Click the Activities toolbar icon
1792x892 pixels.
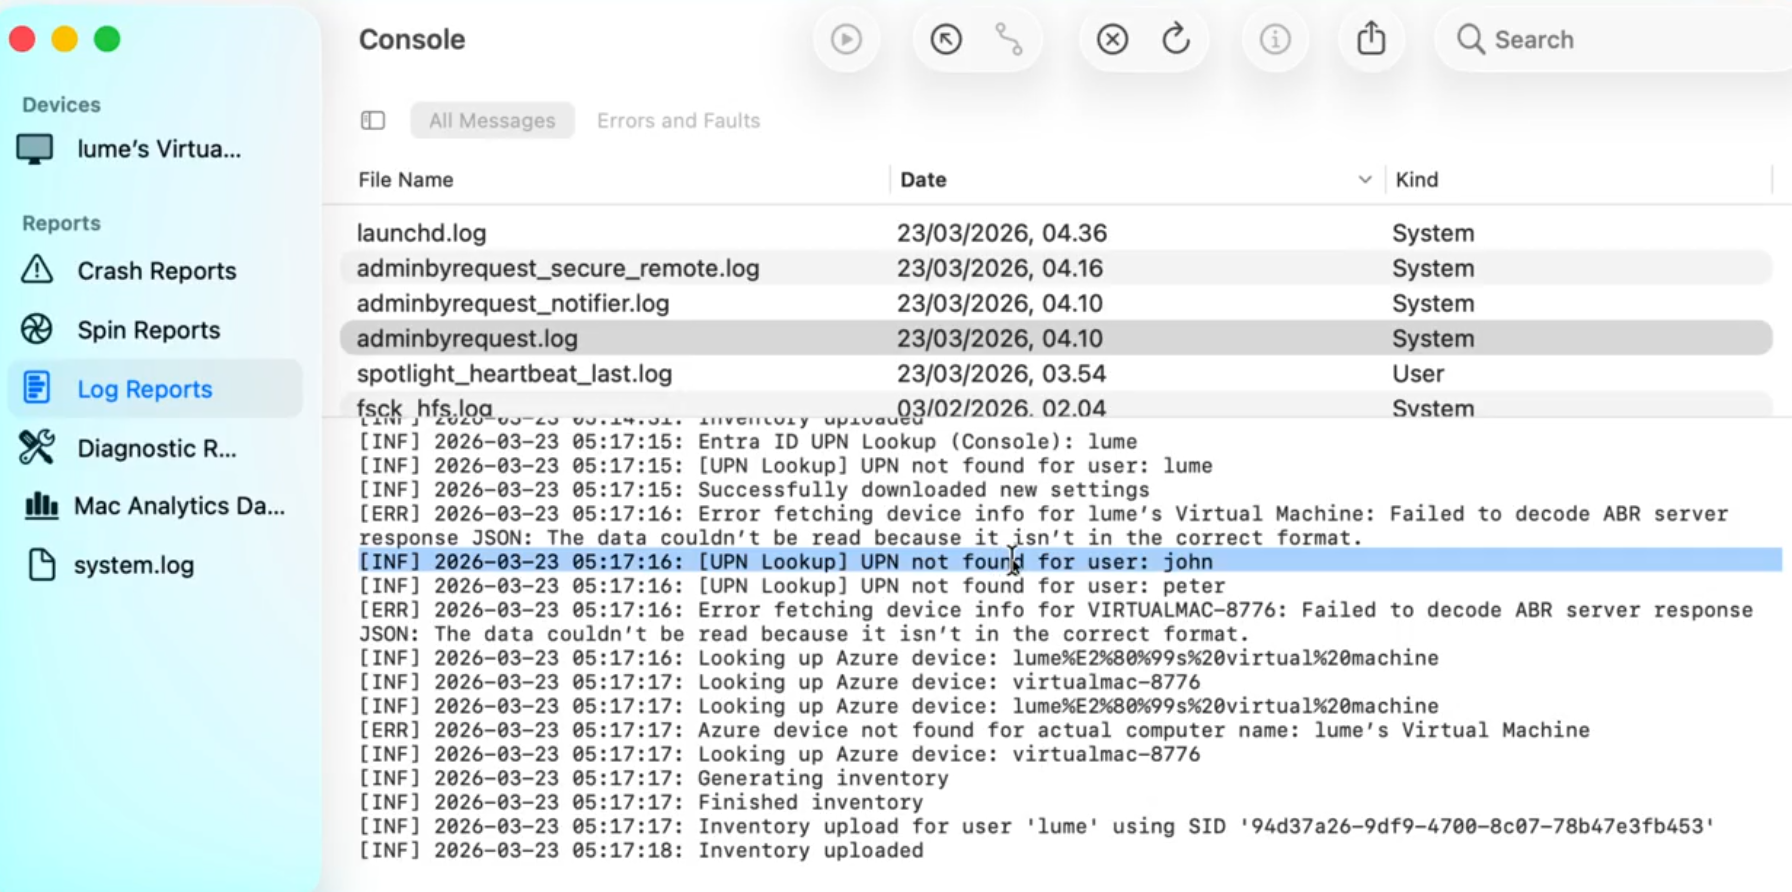pos(1009,39)
